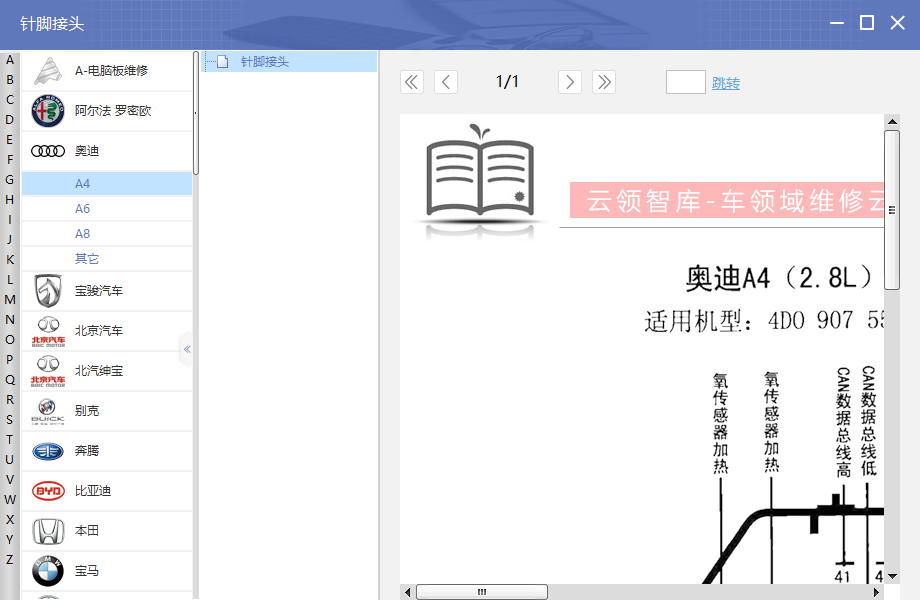This screenshot has width=920, height=600.
Task: Select Audi A4 model
Action: 107,184
